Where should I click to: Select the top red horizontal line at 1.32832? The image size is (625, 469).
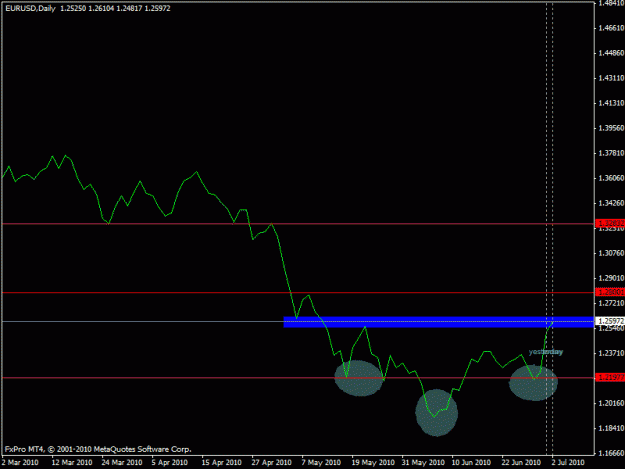298,224
